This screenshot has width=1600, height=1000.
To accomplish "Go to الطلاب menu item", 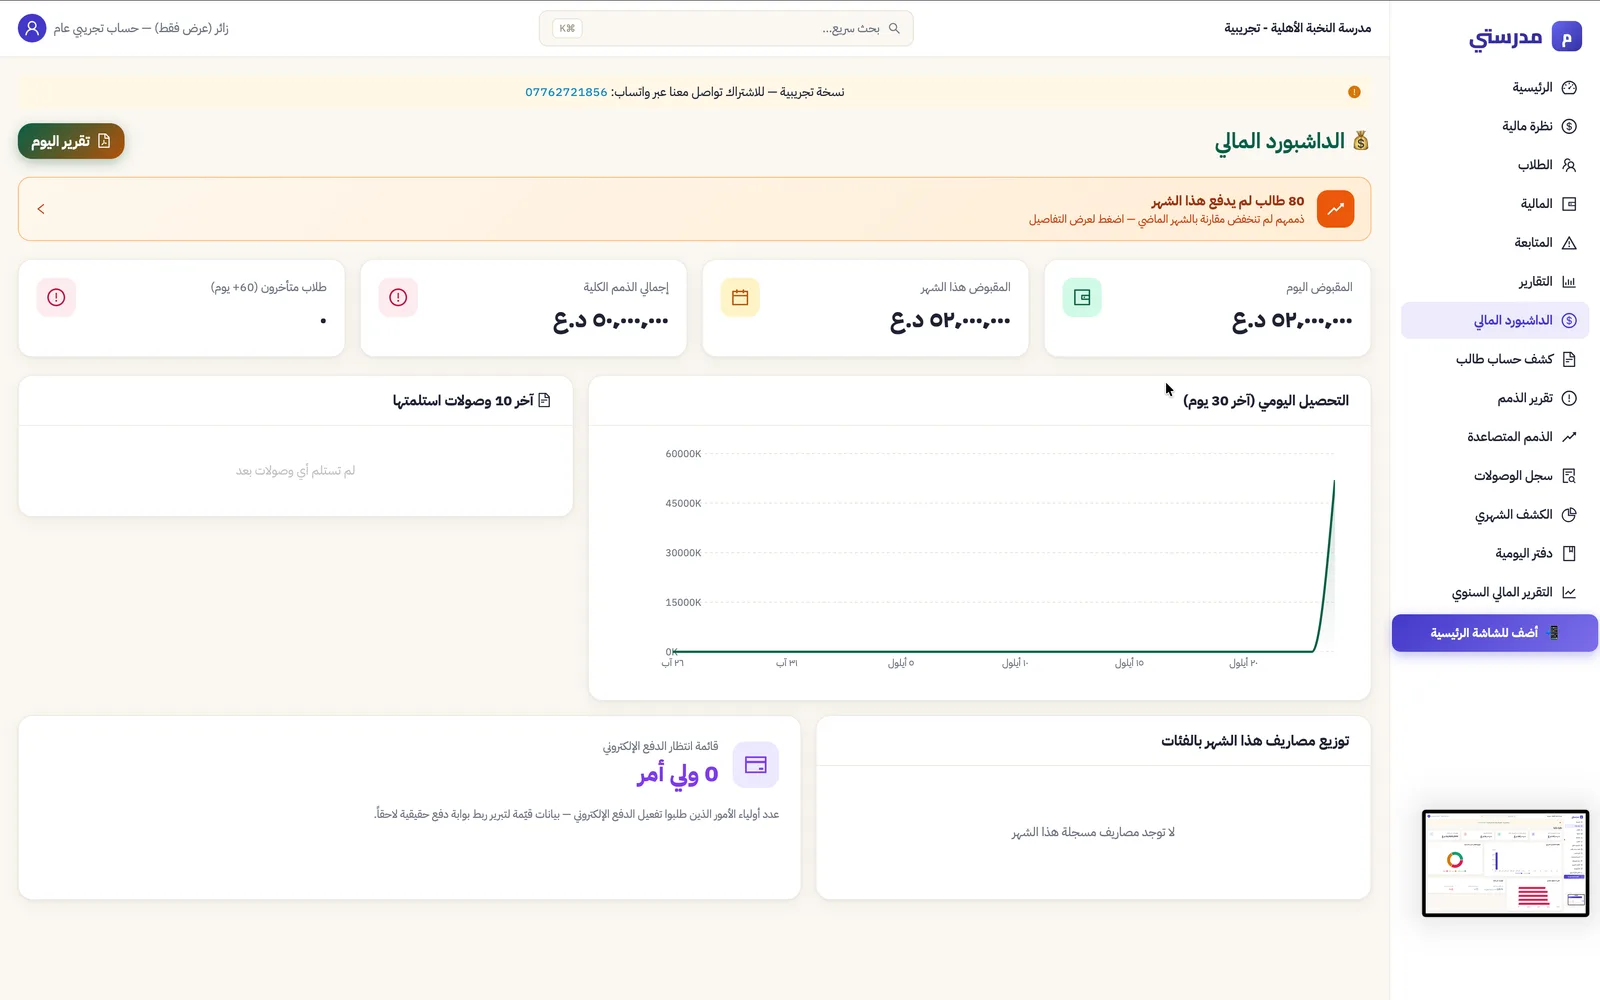I will click(1495, 165).
